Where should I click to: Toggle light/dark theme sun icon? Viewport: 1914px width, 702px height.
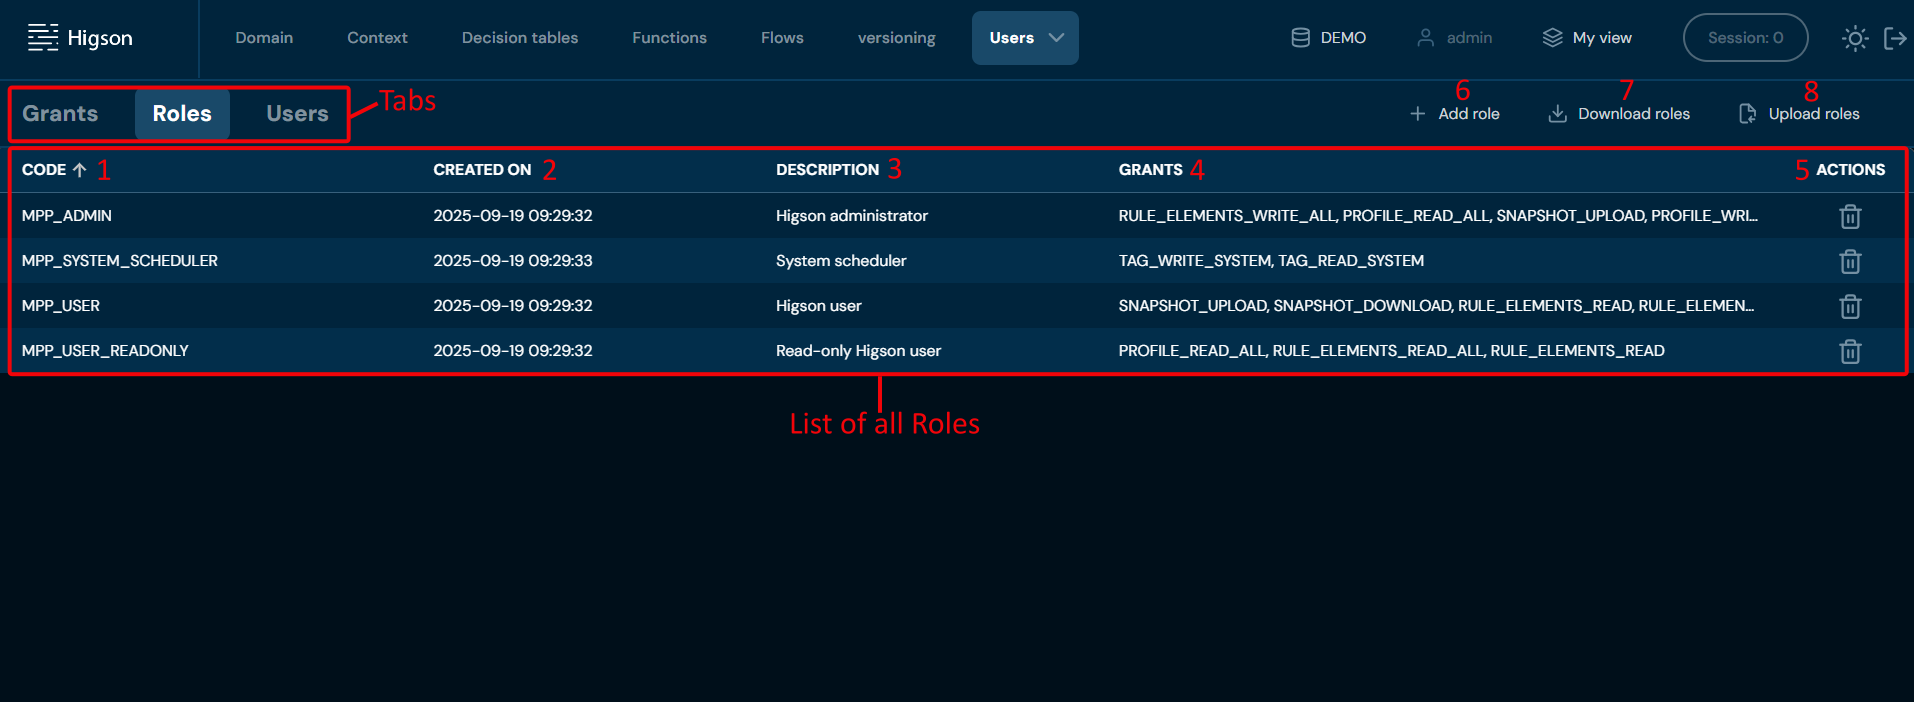tap(1854, 38)
